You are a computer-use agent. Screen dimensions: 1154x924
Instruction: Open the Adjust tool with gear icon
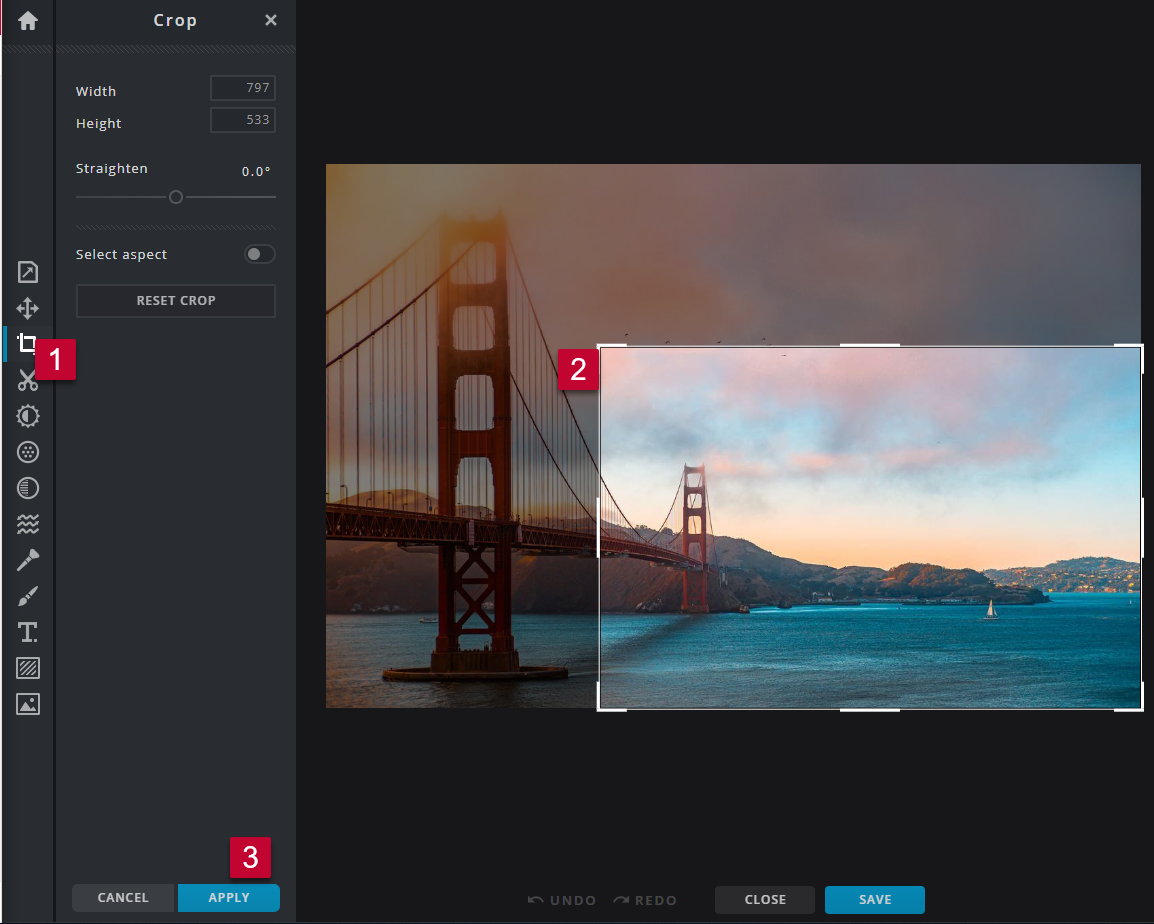[27, 415]
